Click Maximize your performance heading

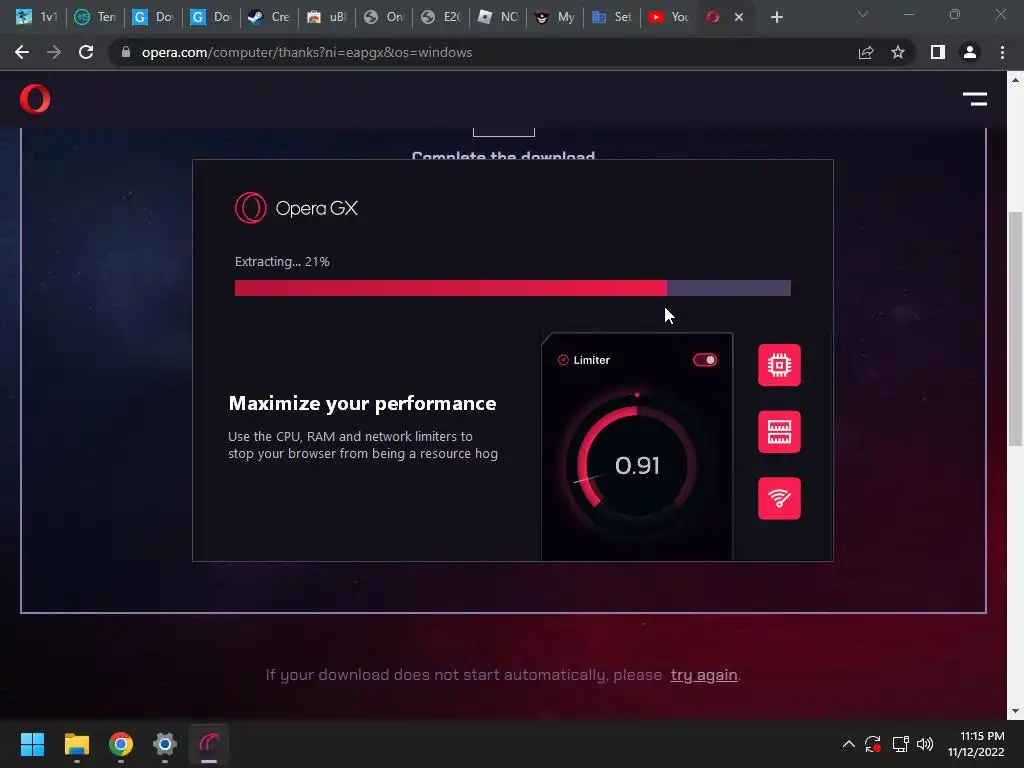(x=362, y=404)
